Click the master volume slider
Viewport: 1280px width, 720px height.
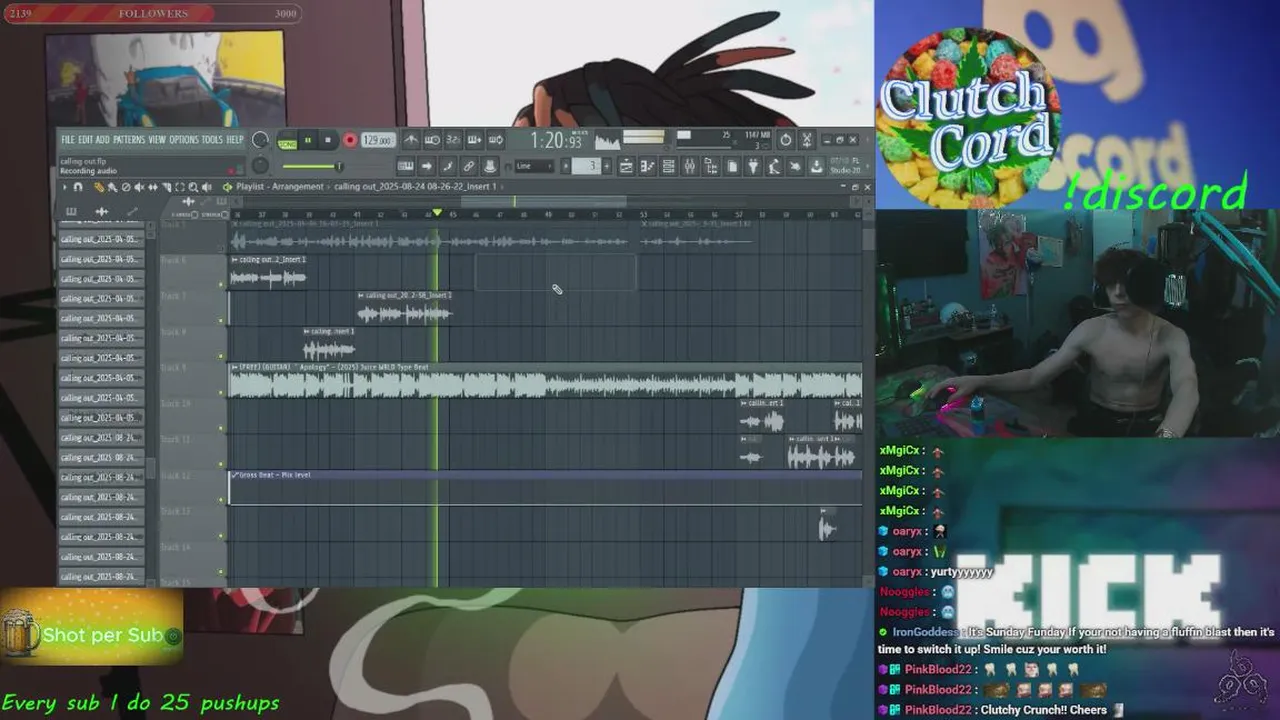(x=313, y=166)
